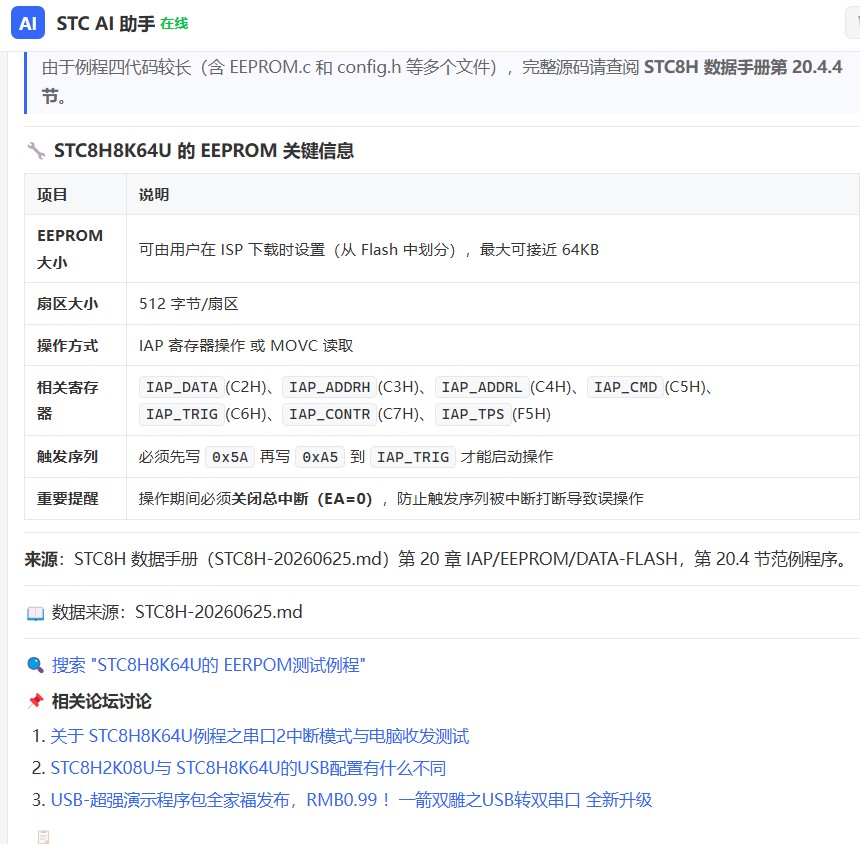The height and width of the screenshot is (844, 860).
Task: Open link comparing STC8H2K08U USB配置
Action: (248, 768)
